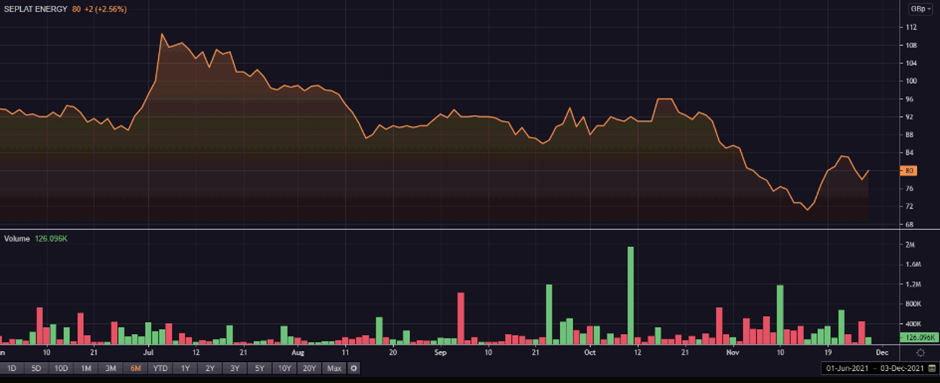
Task: Open the GBp currency dropdown
Action: (x=920, y=9)
